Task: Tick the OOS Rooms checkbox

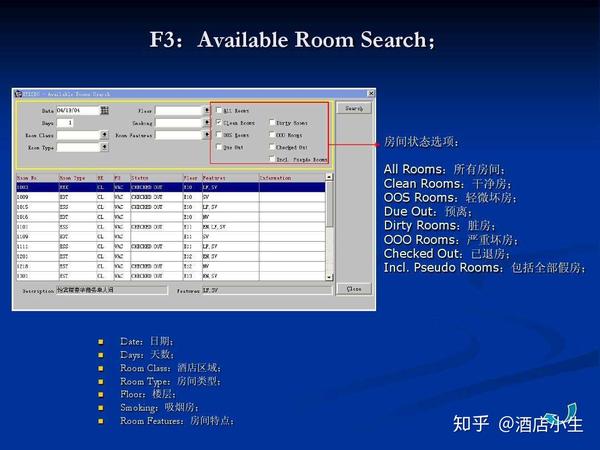Action: point(219,135)
